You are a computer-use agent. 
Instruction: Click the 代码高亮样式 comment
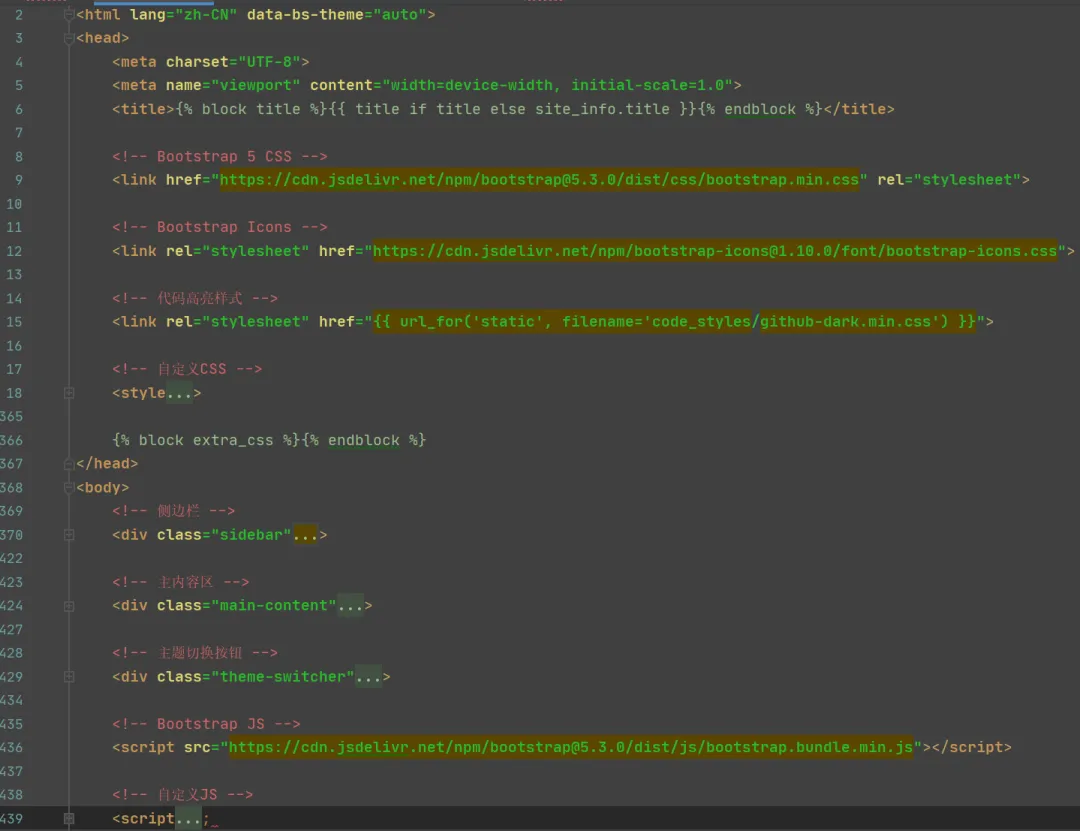[x=195, y=298]
